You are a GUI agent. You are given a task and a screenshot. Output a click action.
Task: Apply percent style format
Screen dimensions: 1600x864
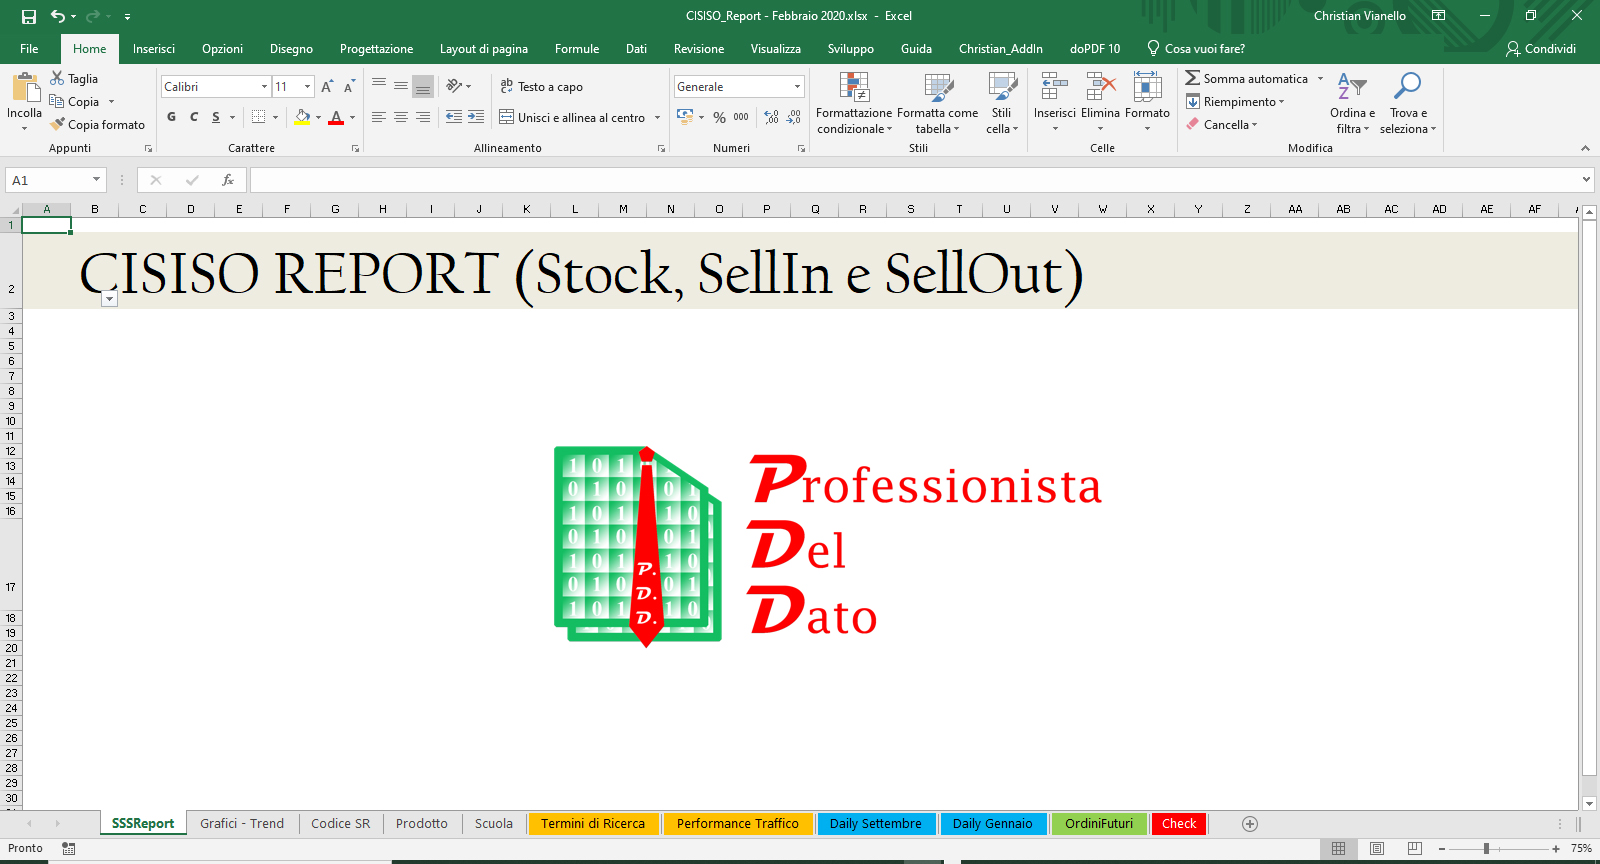[719, 117]
